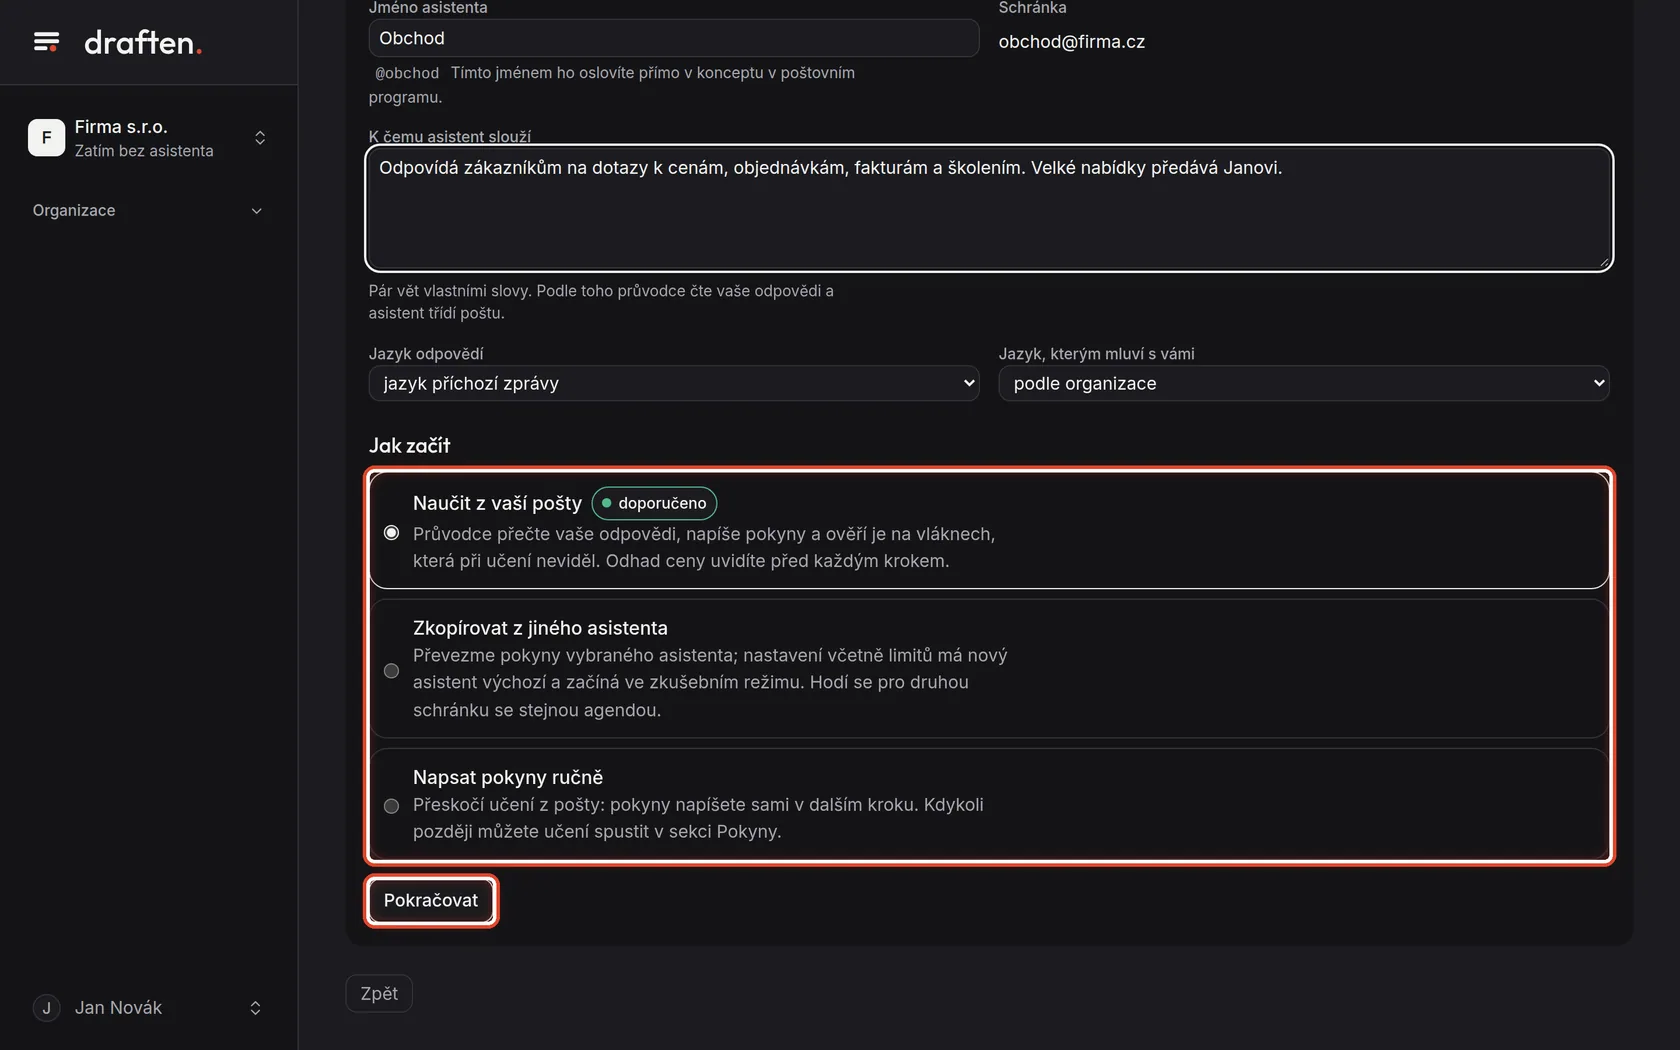Click the textarea resize handle corner
1680x1050 pixels.
[x=1603, y=261]
